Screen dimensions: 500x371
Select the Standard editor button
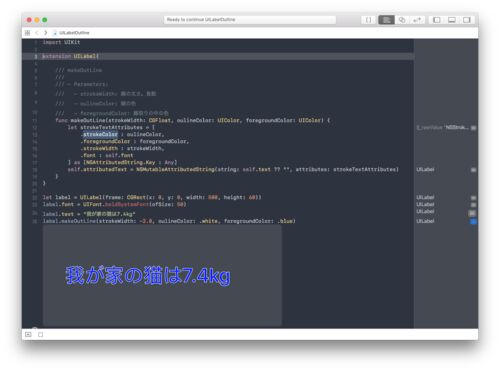point(386,20)
